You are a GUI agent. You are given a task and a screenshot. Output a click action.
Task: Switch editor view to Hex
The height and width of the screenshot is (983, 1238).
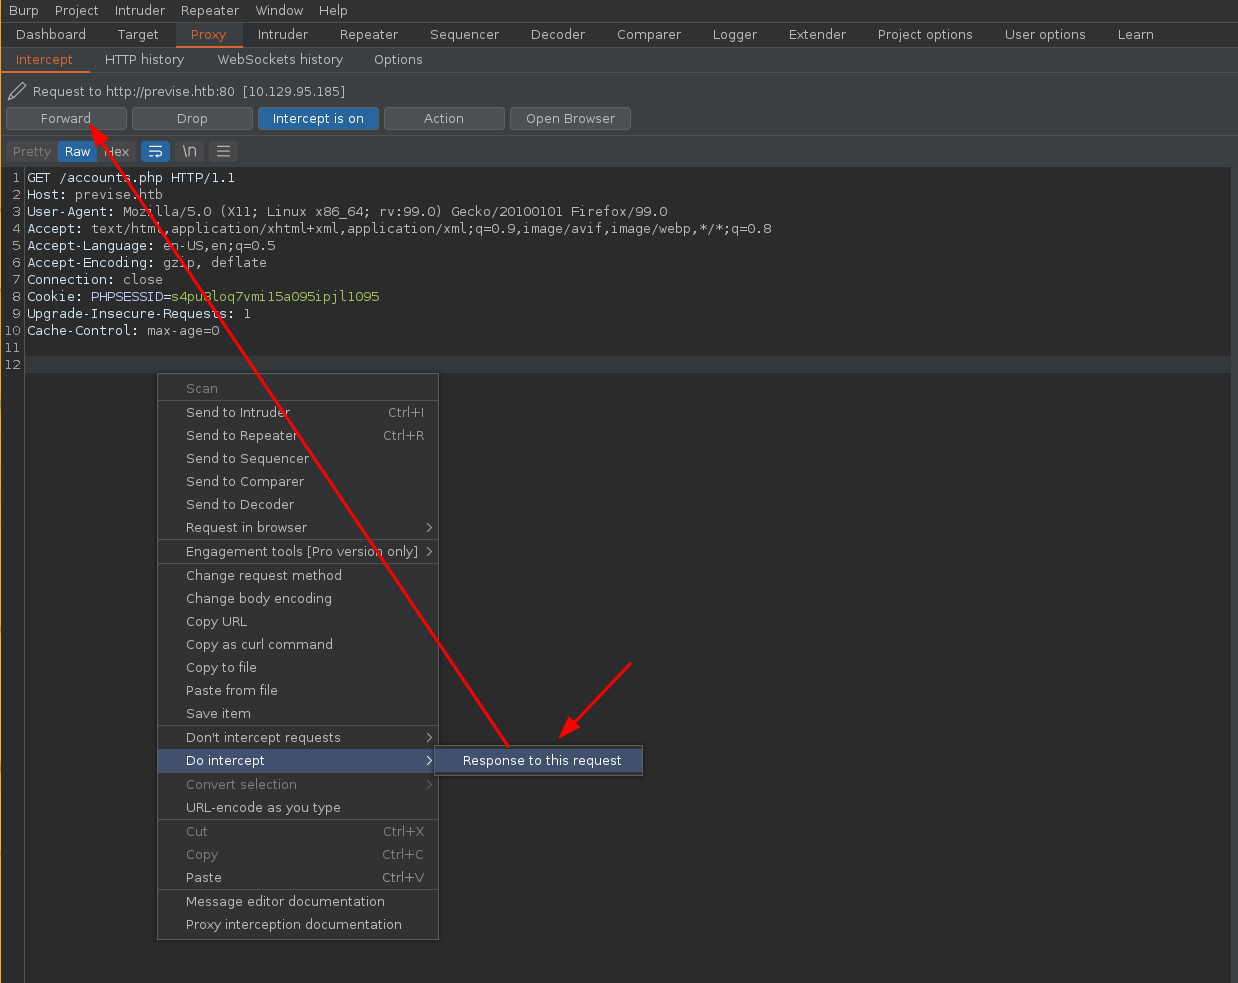(117, 152)
